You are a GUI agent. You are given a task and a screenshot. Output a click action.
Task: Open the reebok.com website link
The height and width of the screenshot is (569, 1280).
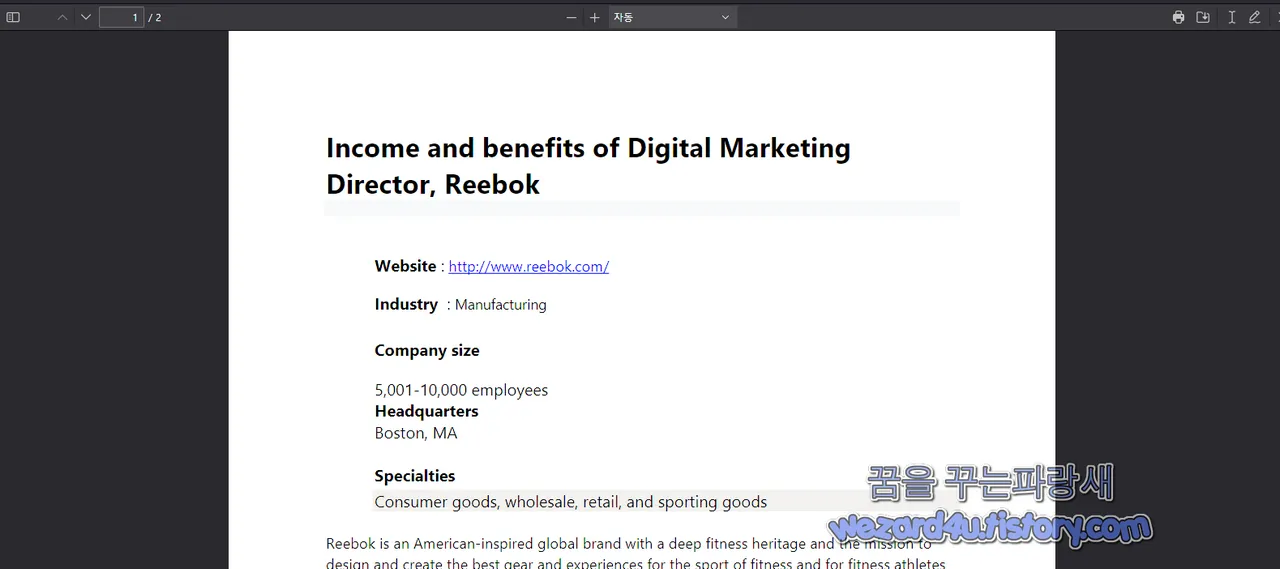(x=528, y=266)
